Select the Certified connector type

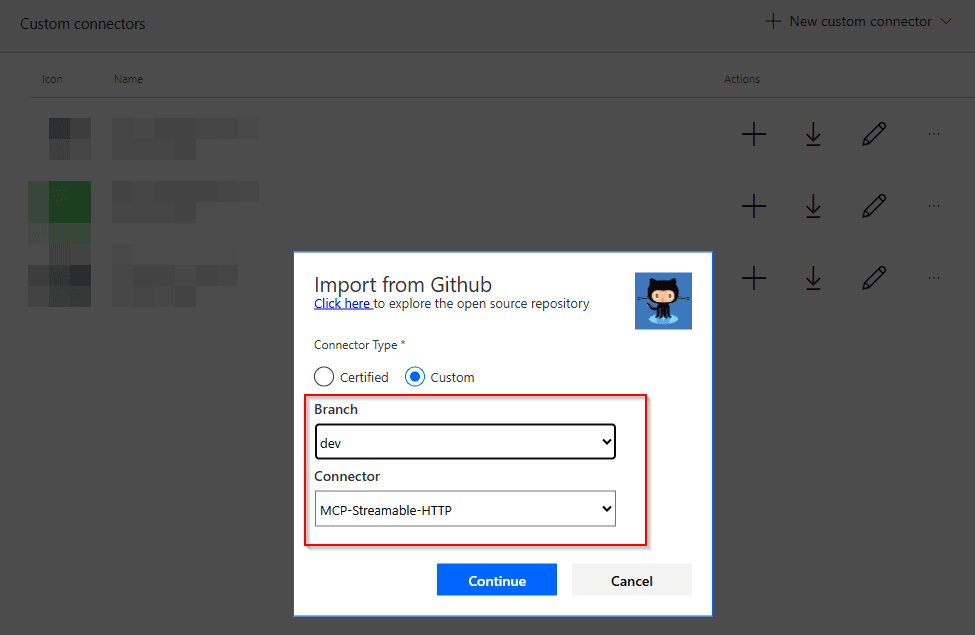coord(324,377)
